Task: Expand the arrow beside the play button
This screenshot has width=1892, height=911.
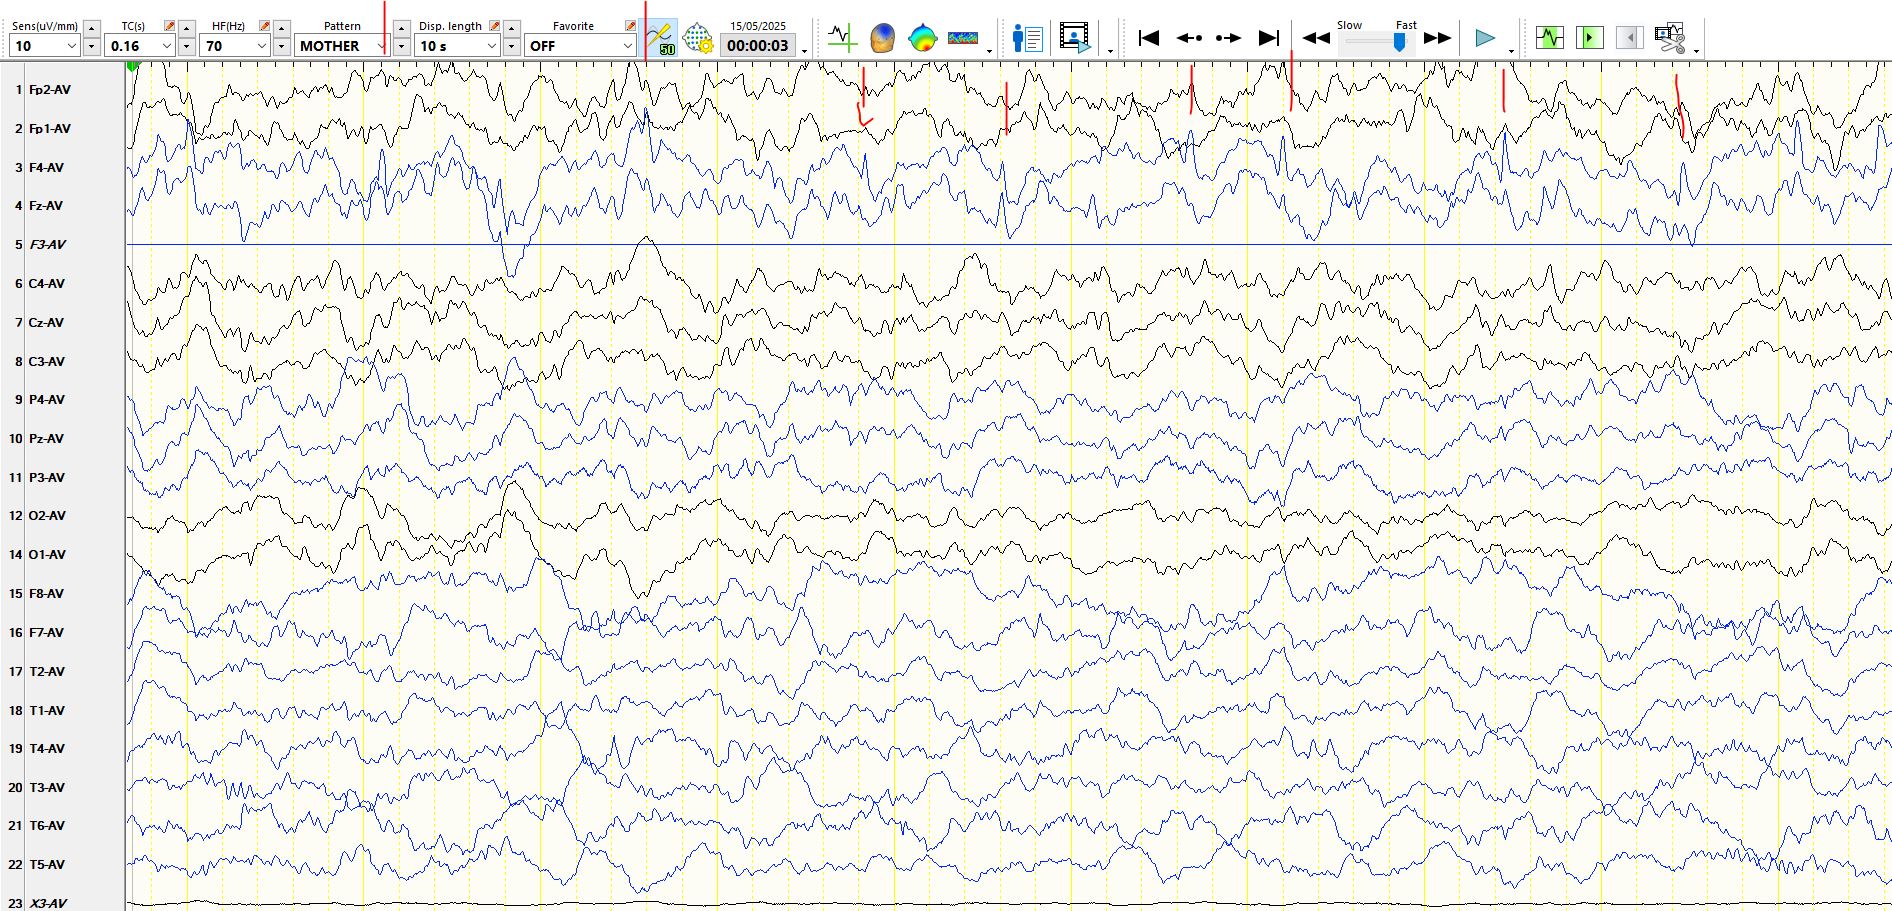Action: [x=1511, y=51]
